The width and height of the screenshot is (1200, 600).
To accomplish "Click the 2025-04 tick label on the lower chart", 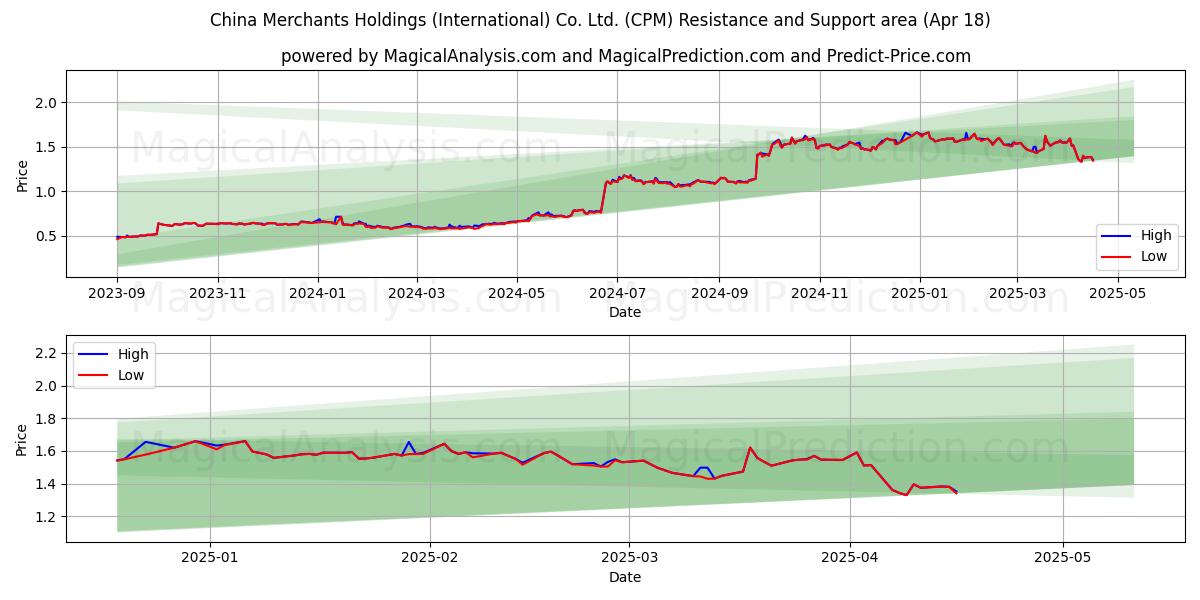I will 850,558.
